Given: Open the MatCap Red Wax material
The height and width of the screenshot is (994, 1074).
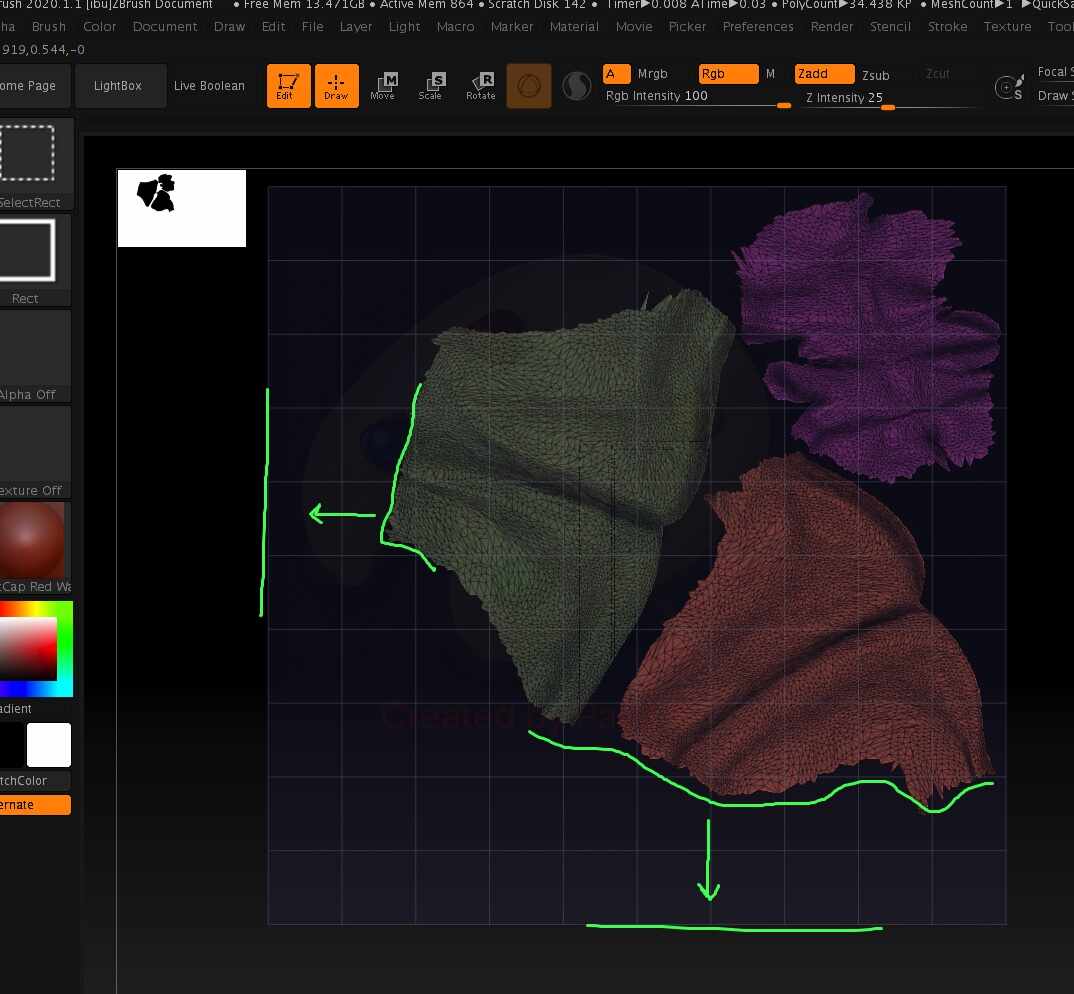Looking at the screenshot, I should pyautogui.click(x=32, y=547).
